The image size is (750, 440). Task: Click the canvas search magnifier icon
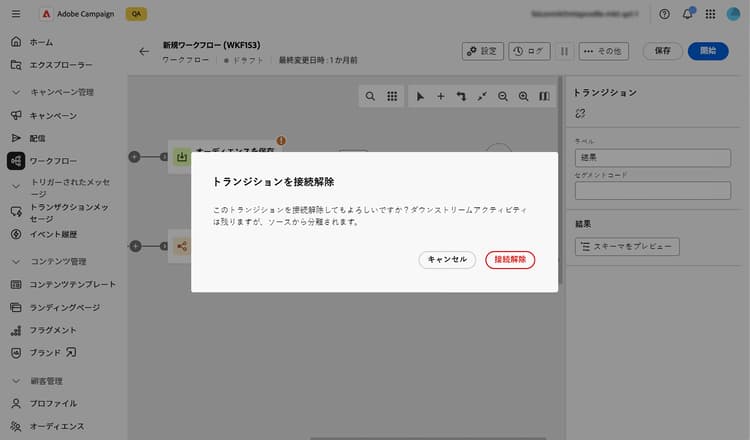click(x=370, y=96)
